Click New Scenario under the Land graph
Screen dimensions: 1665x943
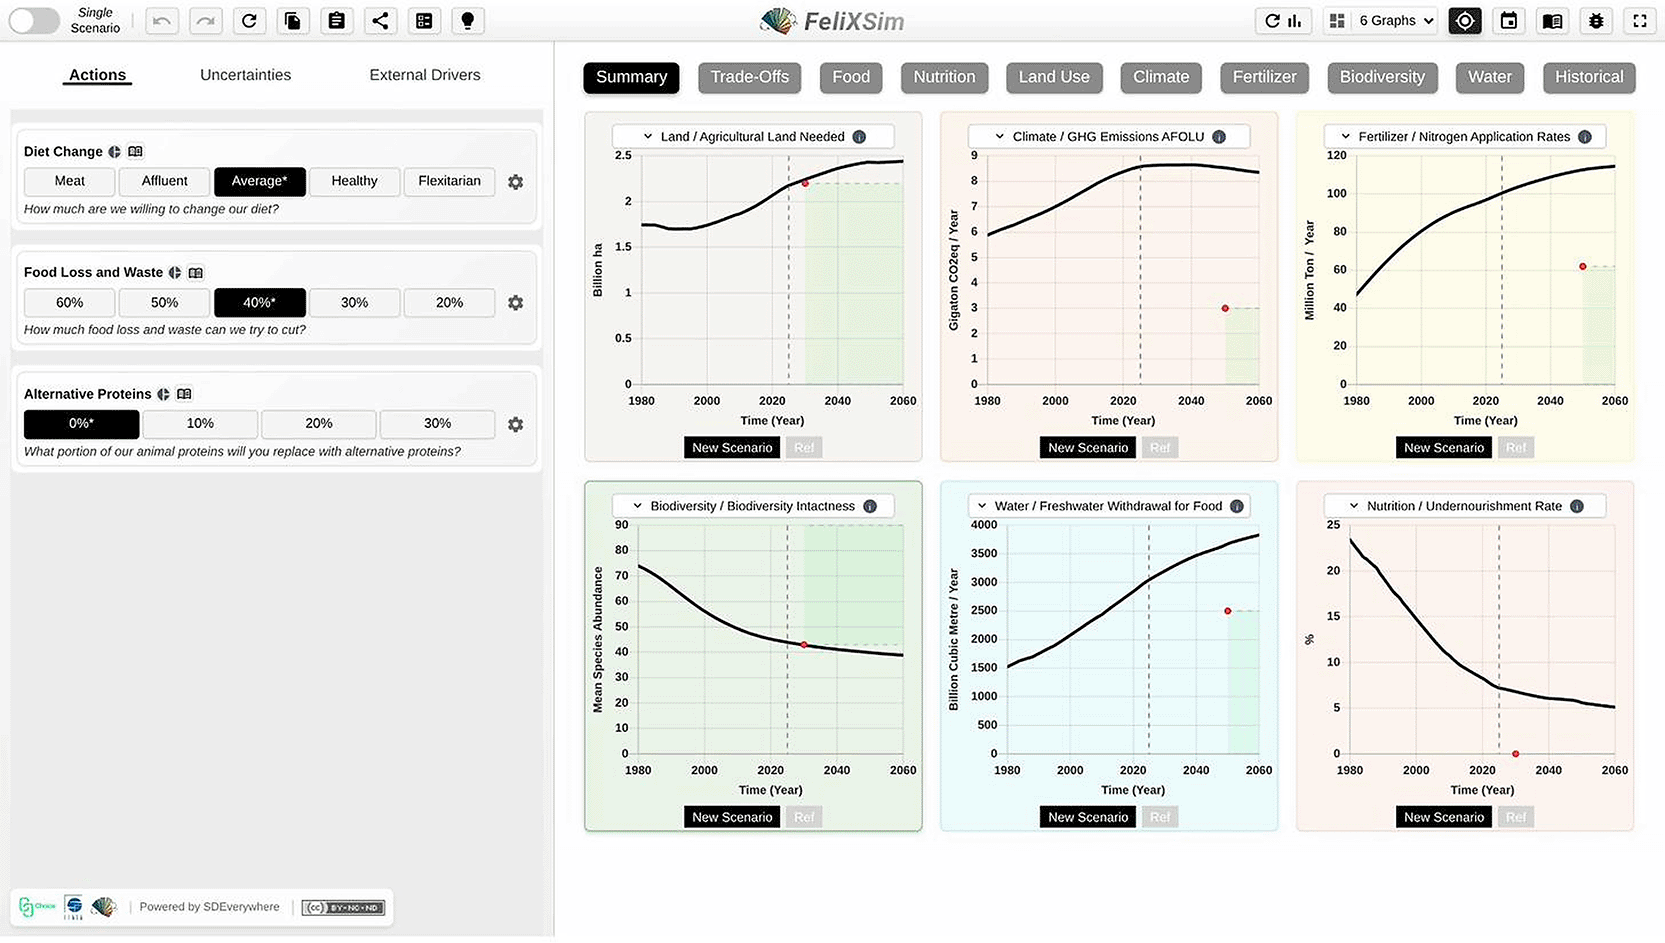[x=732, y=448]
